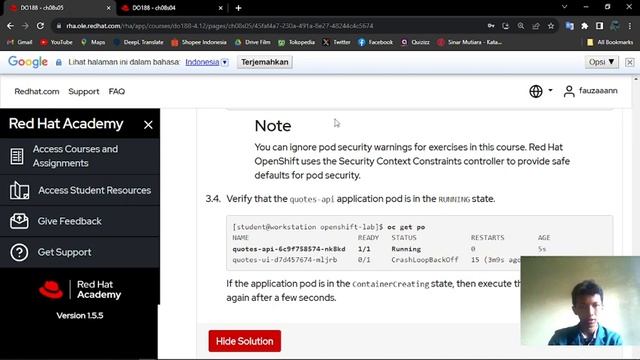
Task: Reload the current page
Action: (x=40, y=26)
